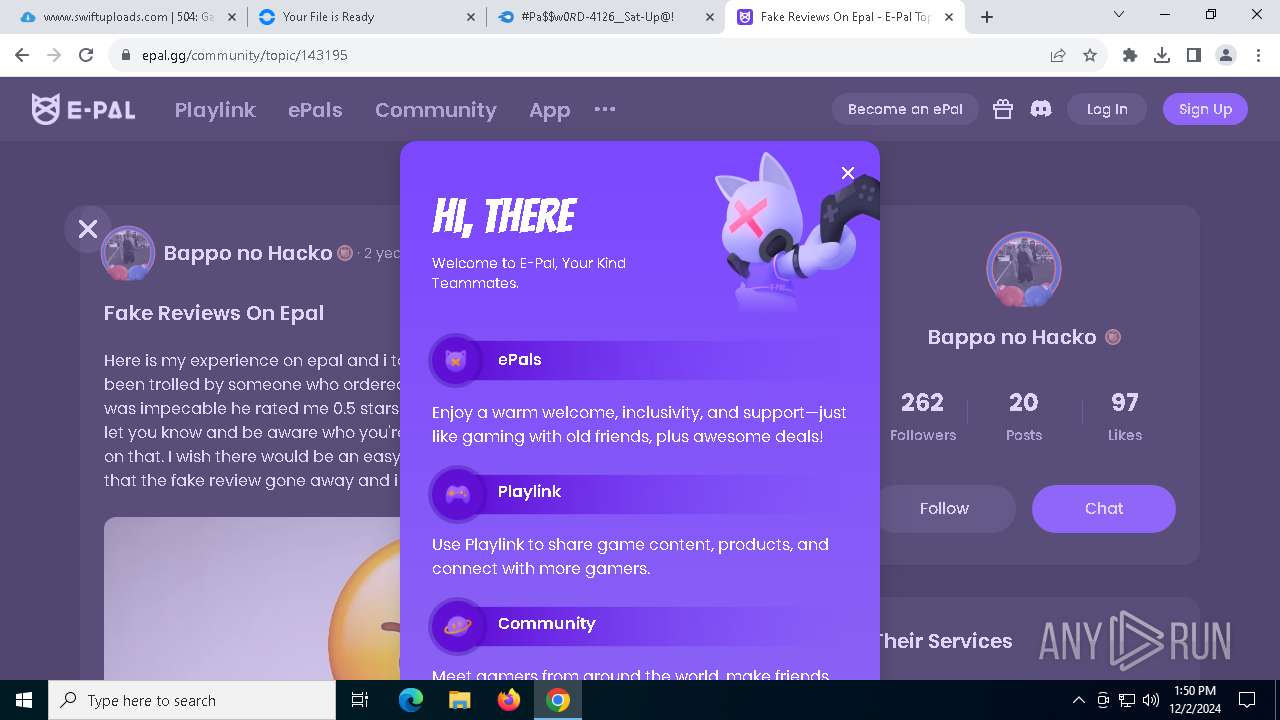Click the 97 Likes count

point(1125,416)
